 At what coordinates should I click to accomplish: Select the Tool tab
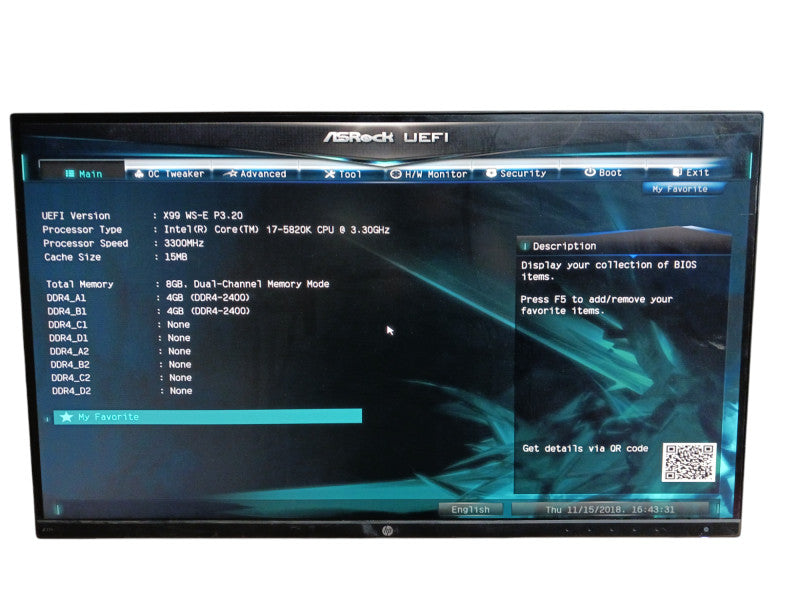click(x=342, y=174)
